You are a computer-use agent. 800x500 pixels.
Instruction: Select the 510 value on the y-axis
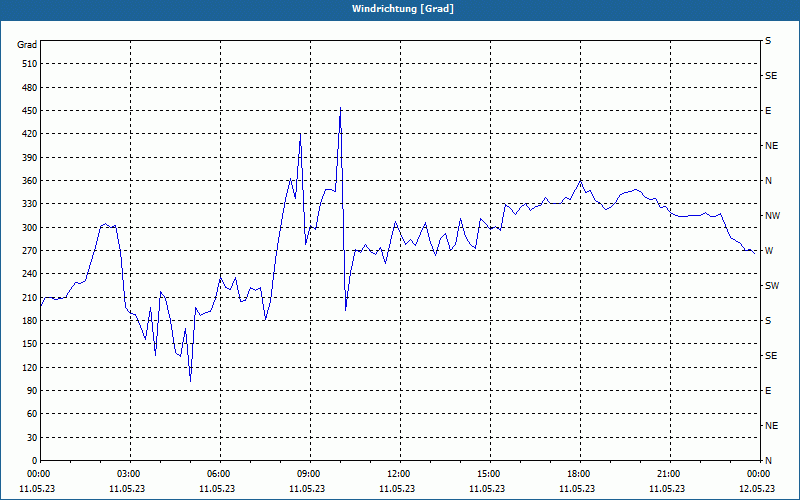(30, 64)
